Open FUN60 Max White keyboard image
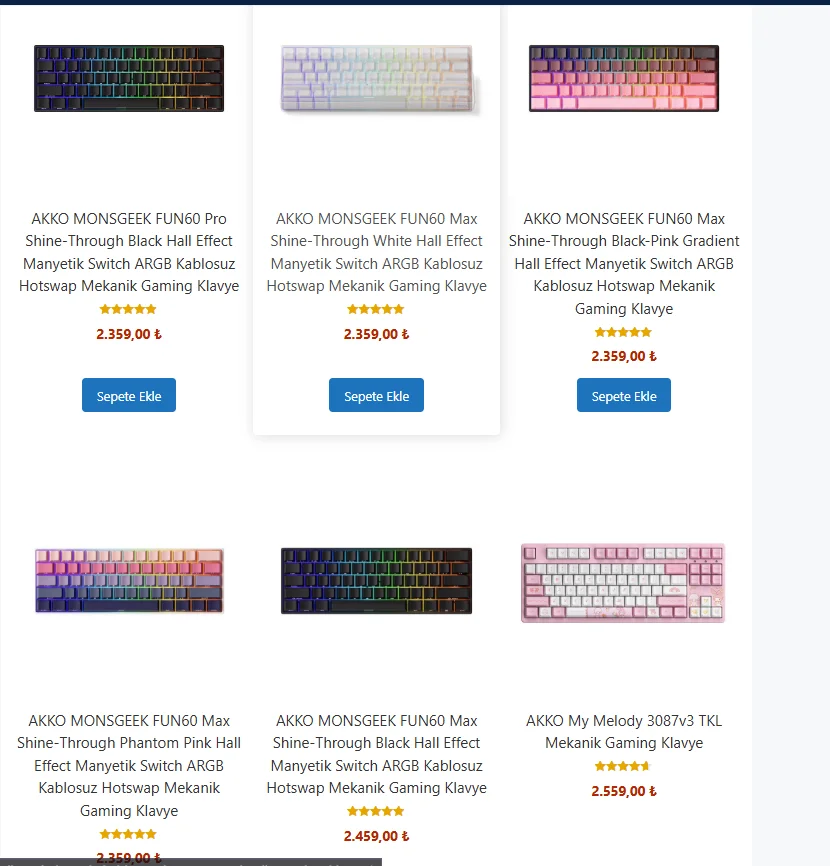 (x=377, y=78)
